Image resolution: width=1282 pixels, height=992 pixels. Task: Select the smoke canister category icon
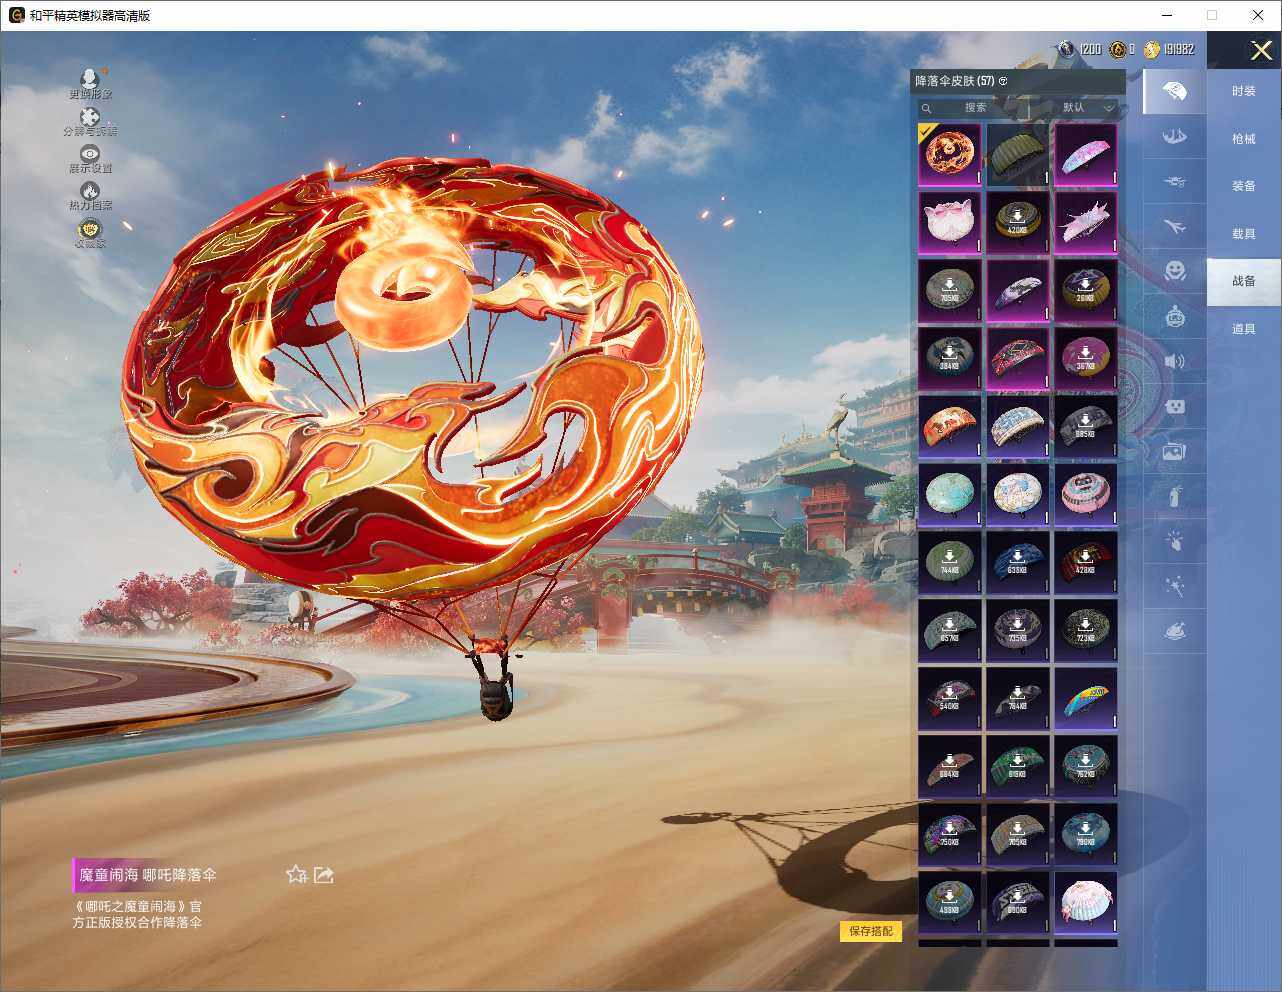tap(1175, 495)
